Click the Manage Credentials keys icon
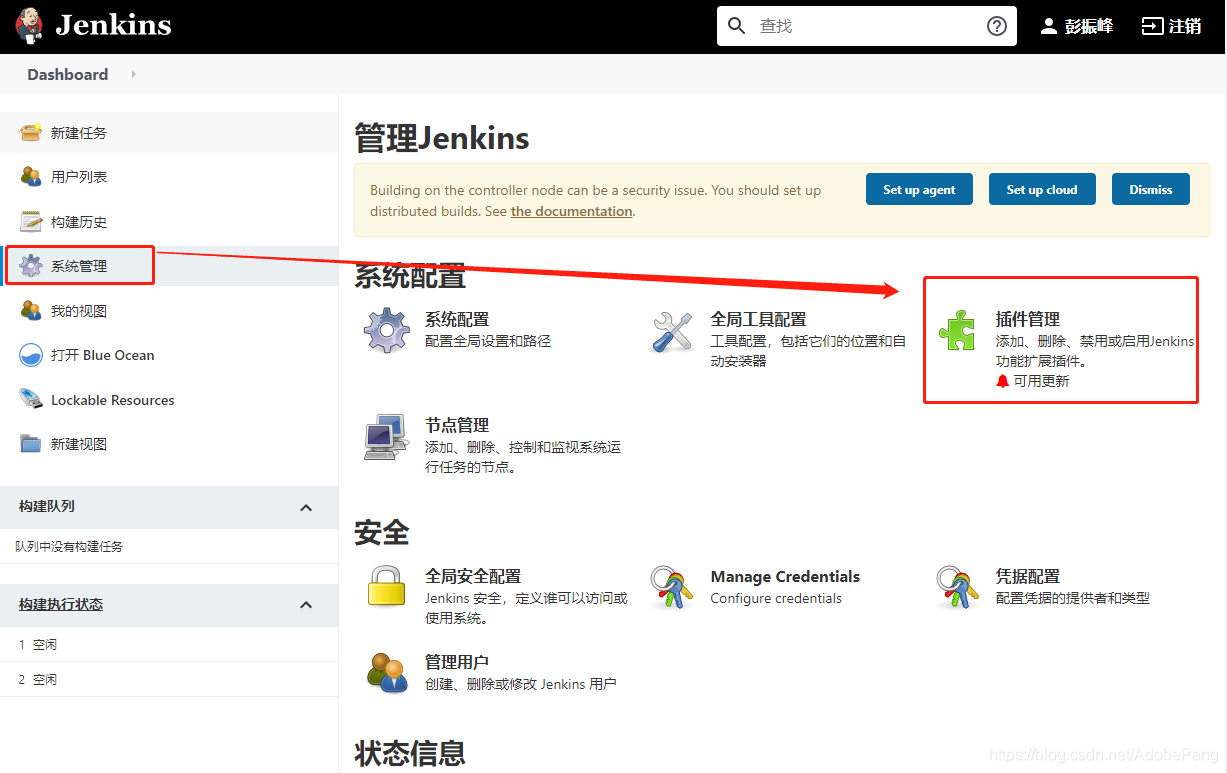 pyautogui.click(x=672, y=587)
